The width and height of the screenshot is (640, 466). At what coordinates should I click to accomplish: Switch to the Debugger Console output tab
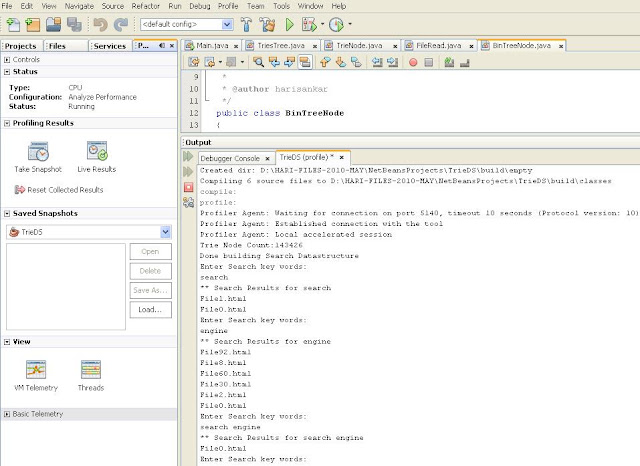pos(230,158)
